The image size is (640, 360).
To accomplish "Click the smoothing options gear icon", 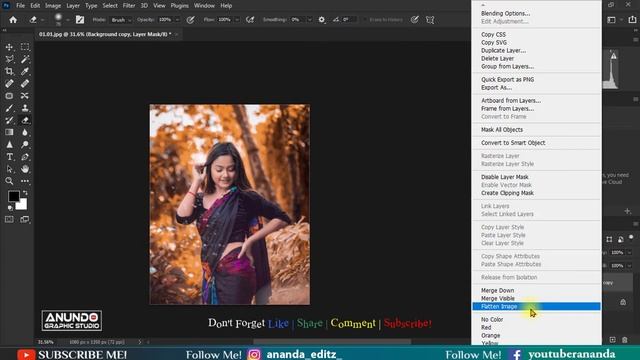I will coord(322,20).
